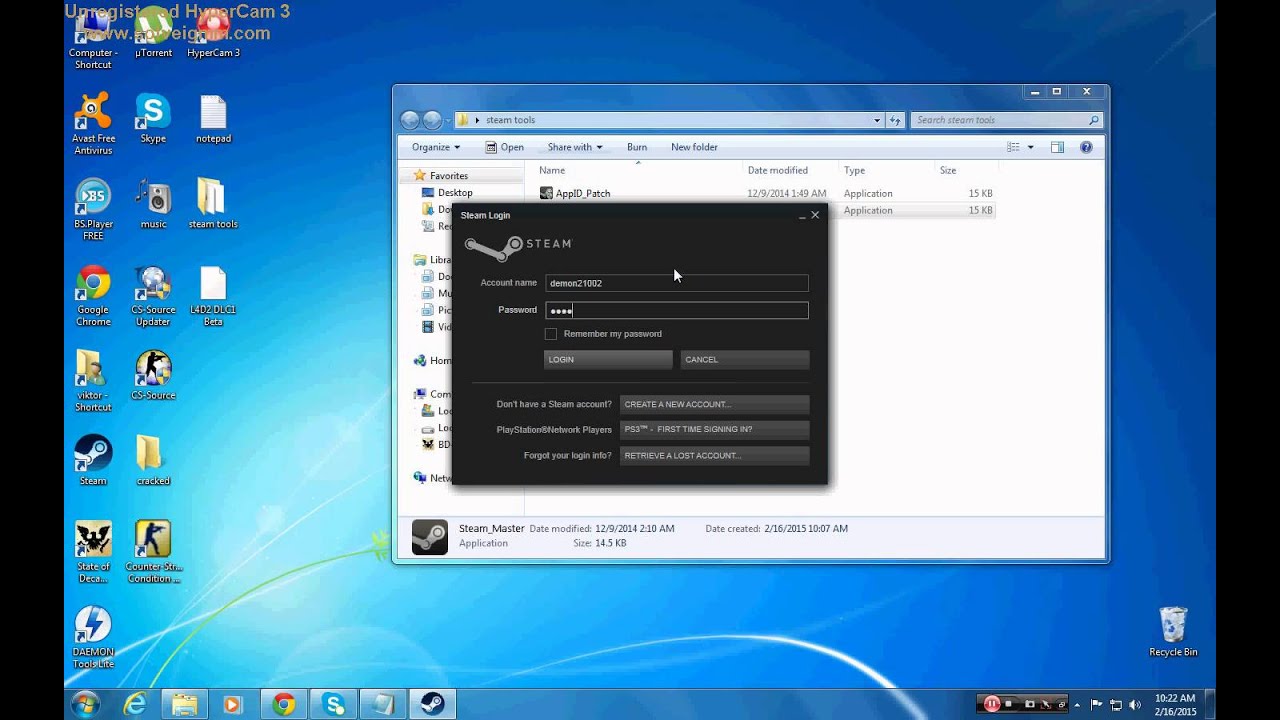Click the LOGIN button in Steam Login
The width and height of the screenshot is (1280, 720).
608,359
